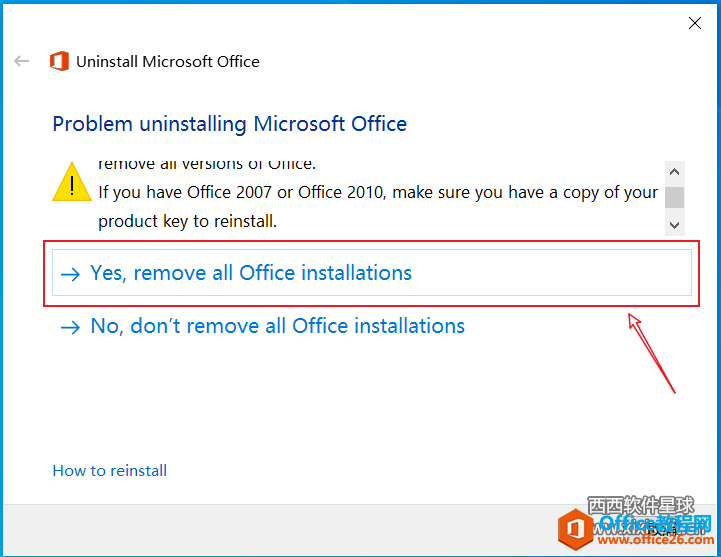Click the arrow icon beside "No, don't remove"
The width and height of the screenshot is (721, 557).
tap(70, 327)
